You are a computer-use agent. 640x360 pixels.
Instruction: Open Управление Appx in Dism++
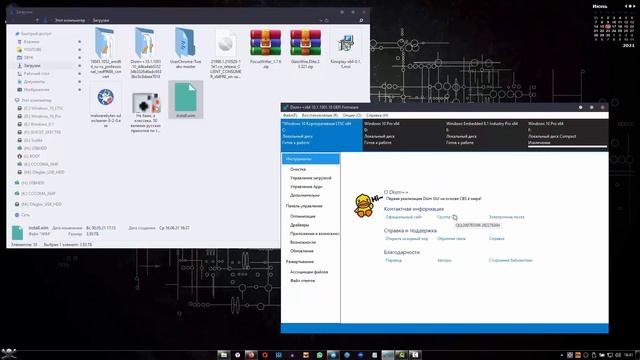(306, 187)
